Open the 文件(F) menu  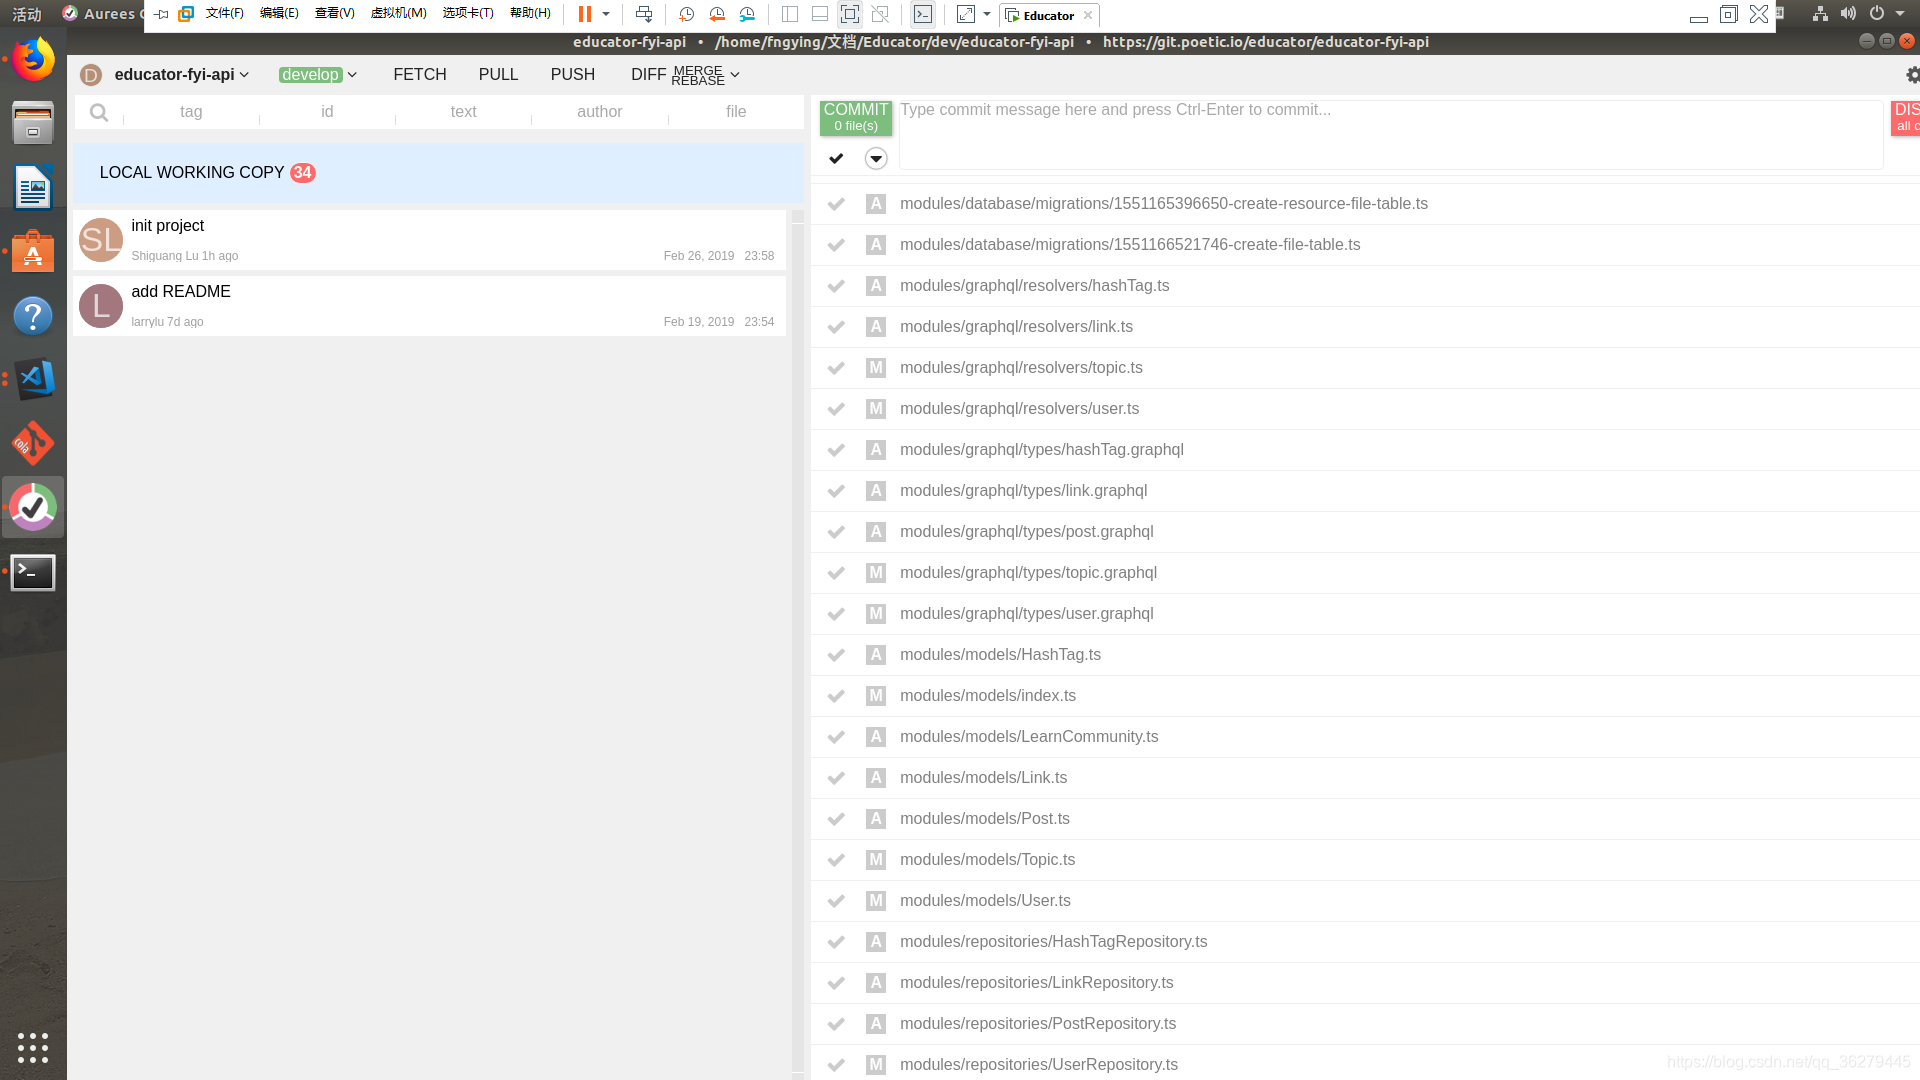[x=224, y=13]
